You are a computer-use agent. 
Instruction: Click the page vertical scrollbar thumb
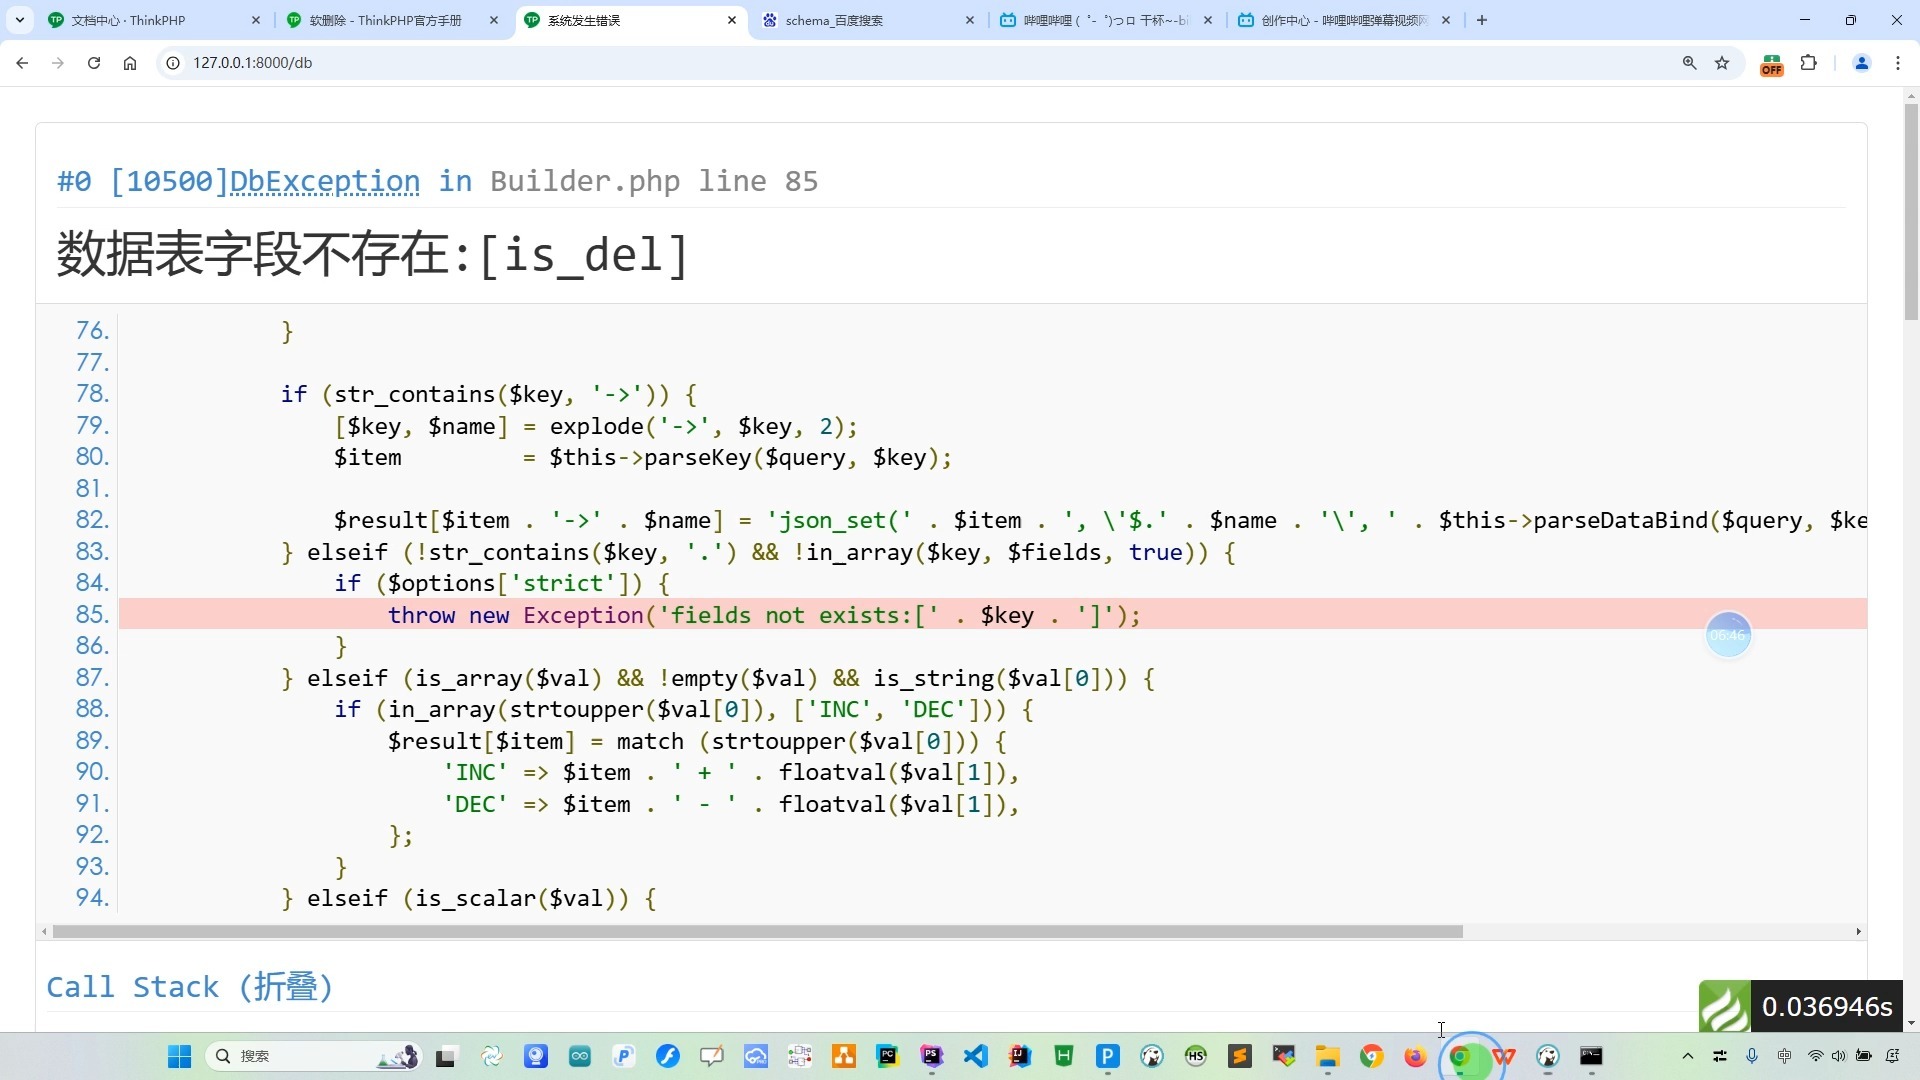pyautogui.click(x=1911, y=212)
